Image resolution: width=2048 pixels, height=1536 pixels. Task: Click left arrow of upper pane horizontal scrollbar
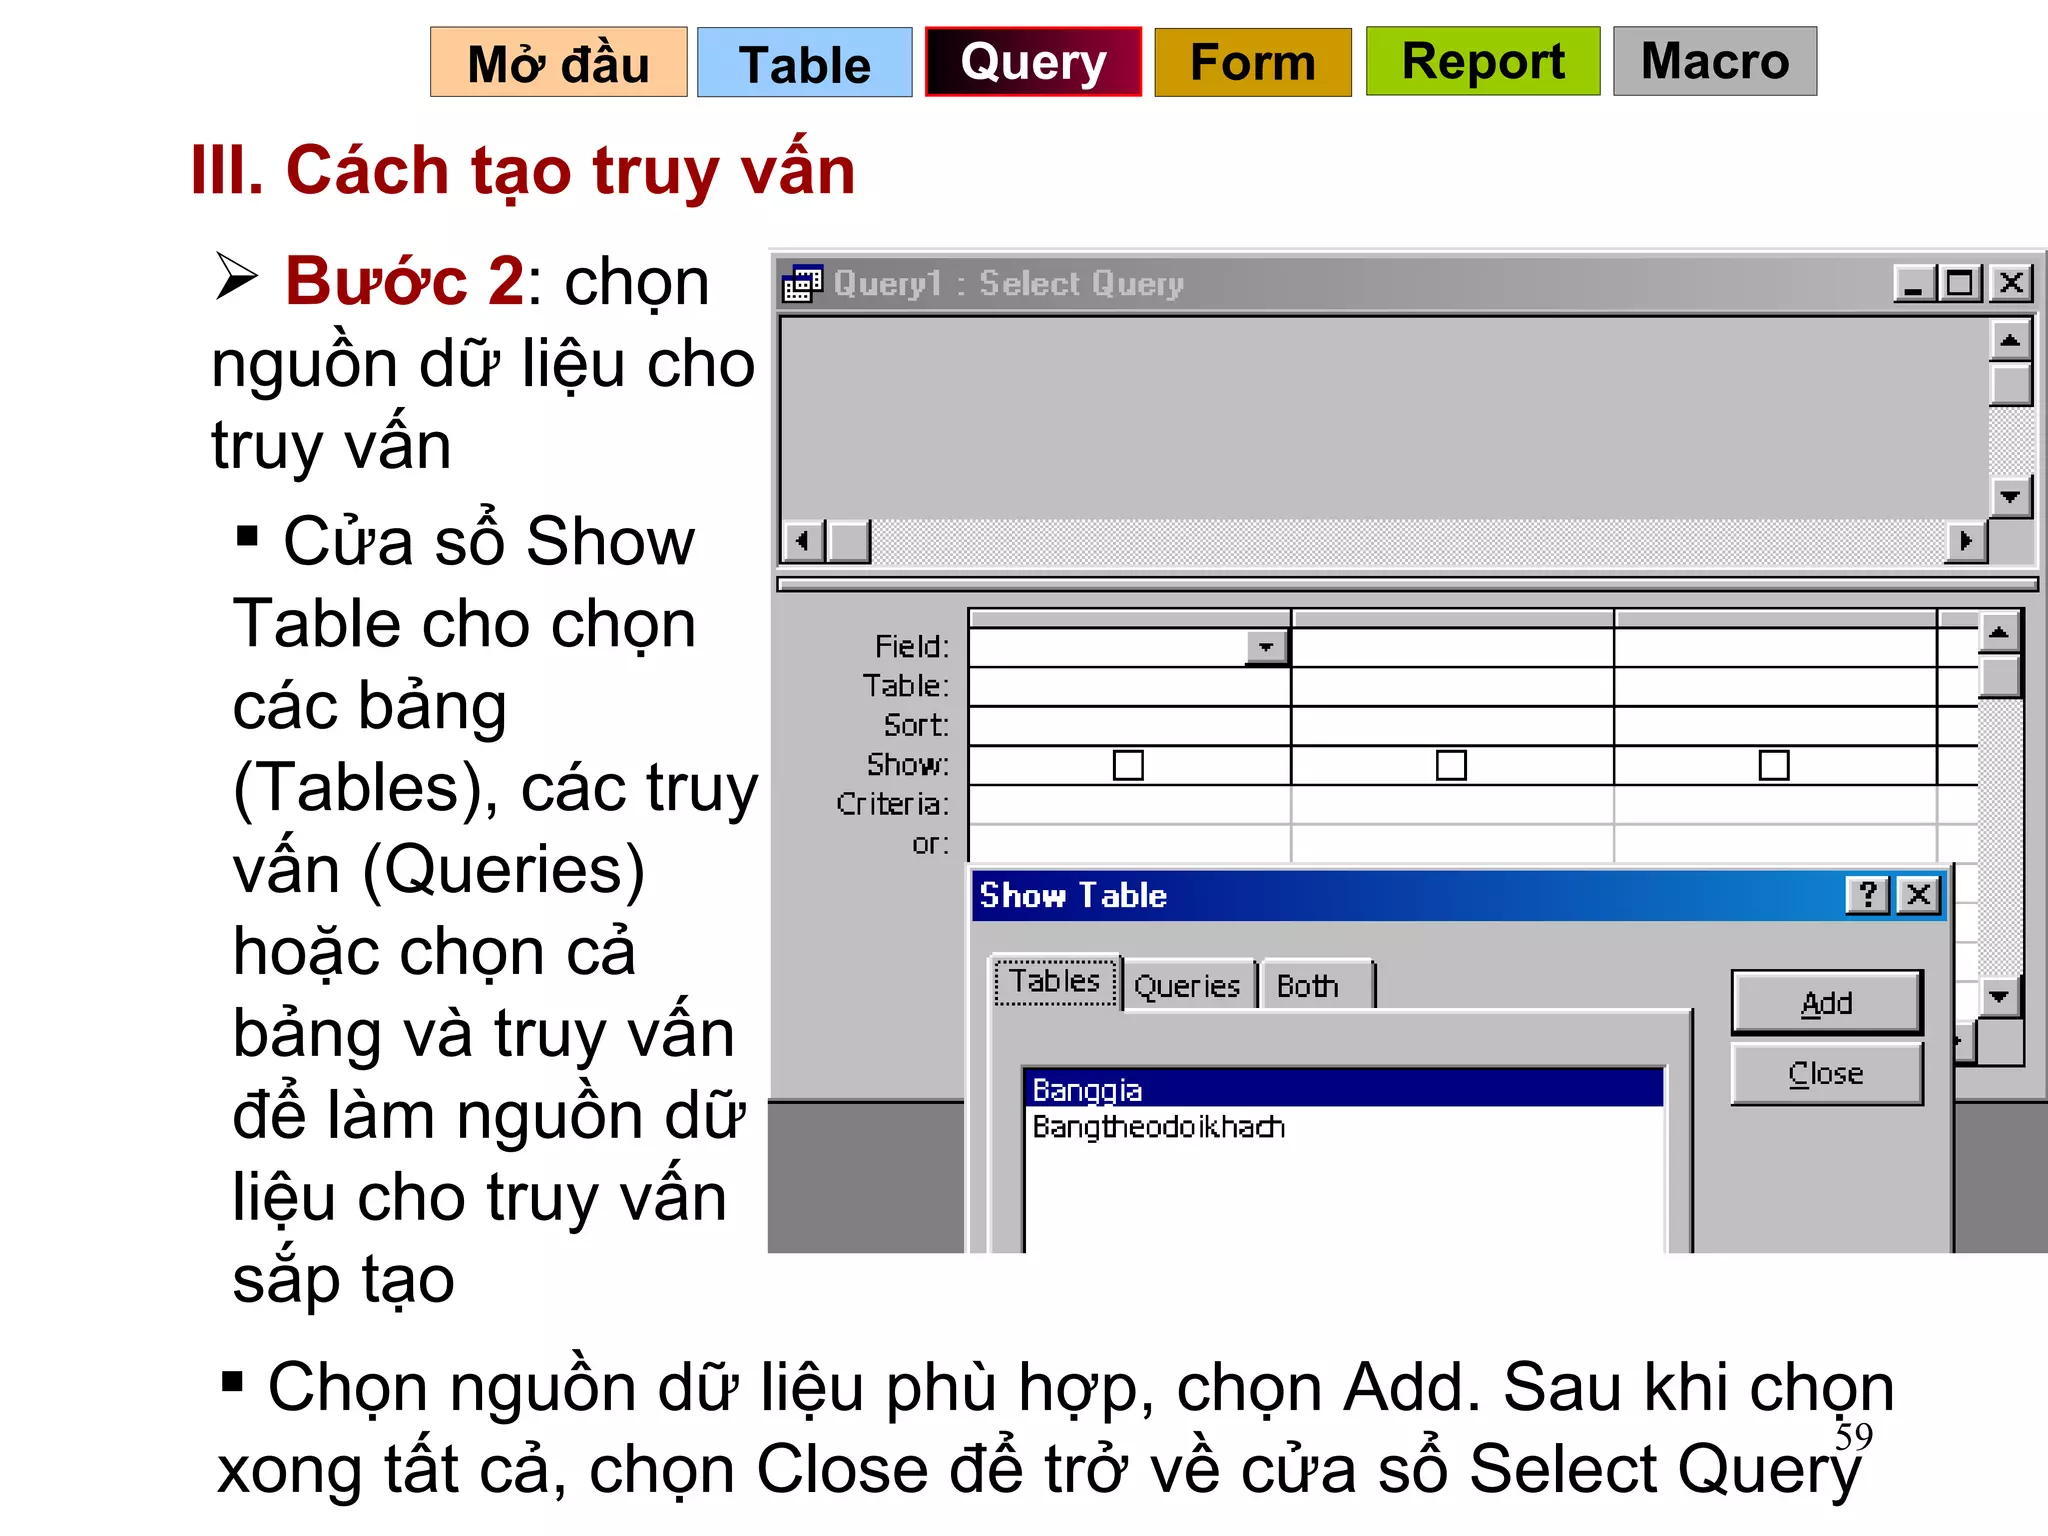pyautogui.click(x=802, y=541)
